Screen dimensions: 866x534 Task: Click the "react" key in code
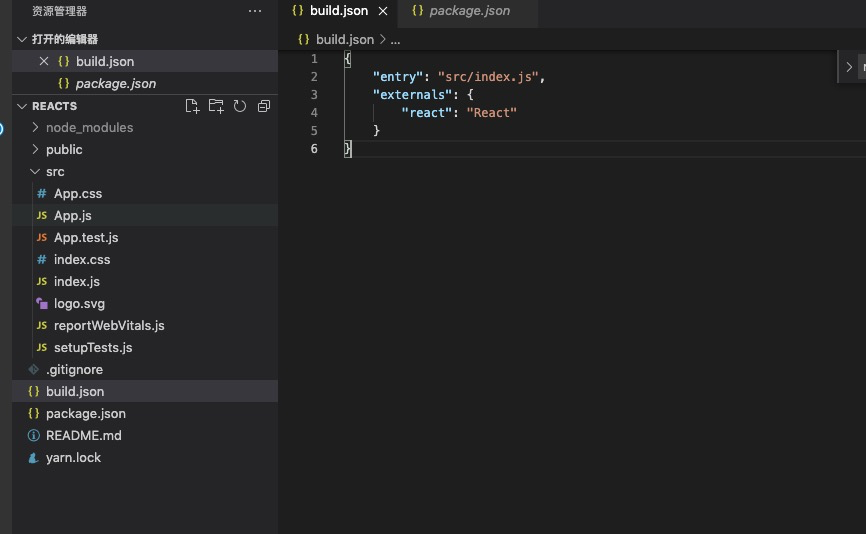point(427,113)
